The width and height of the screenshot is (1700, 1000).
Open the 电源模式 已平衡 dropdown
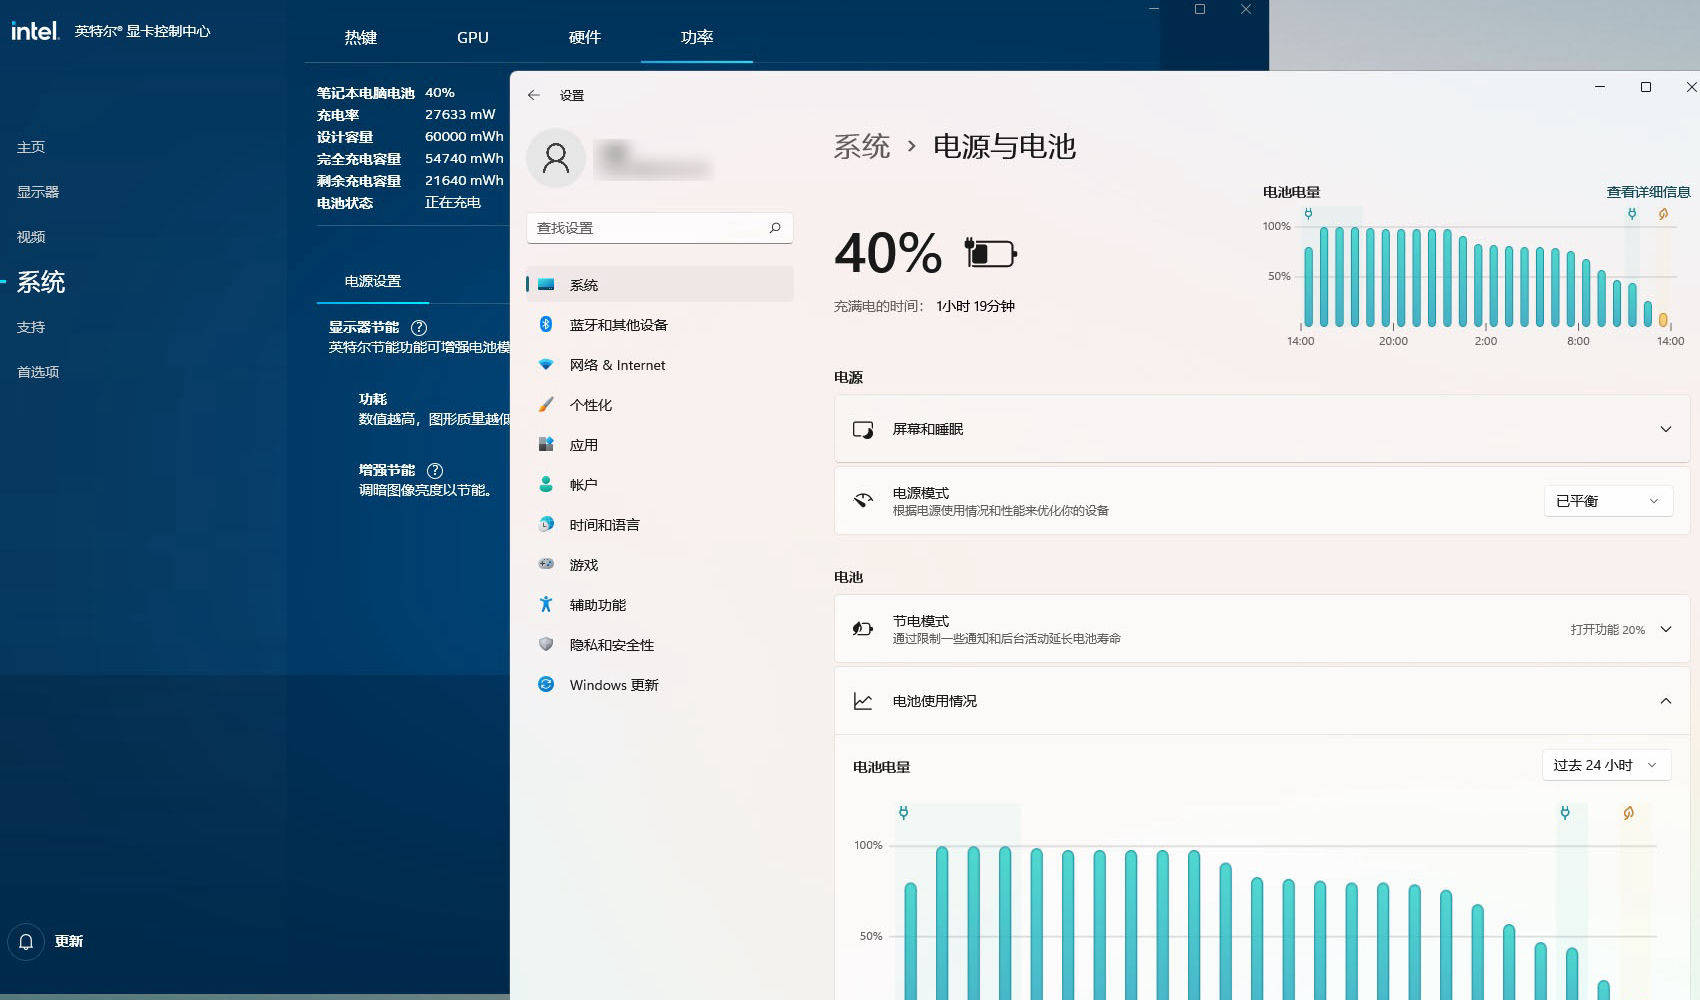coord(1608,500)
